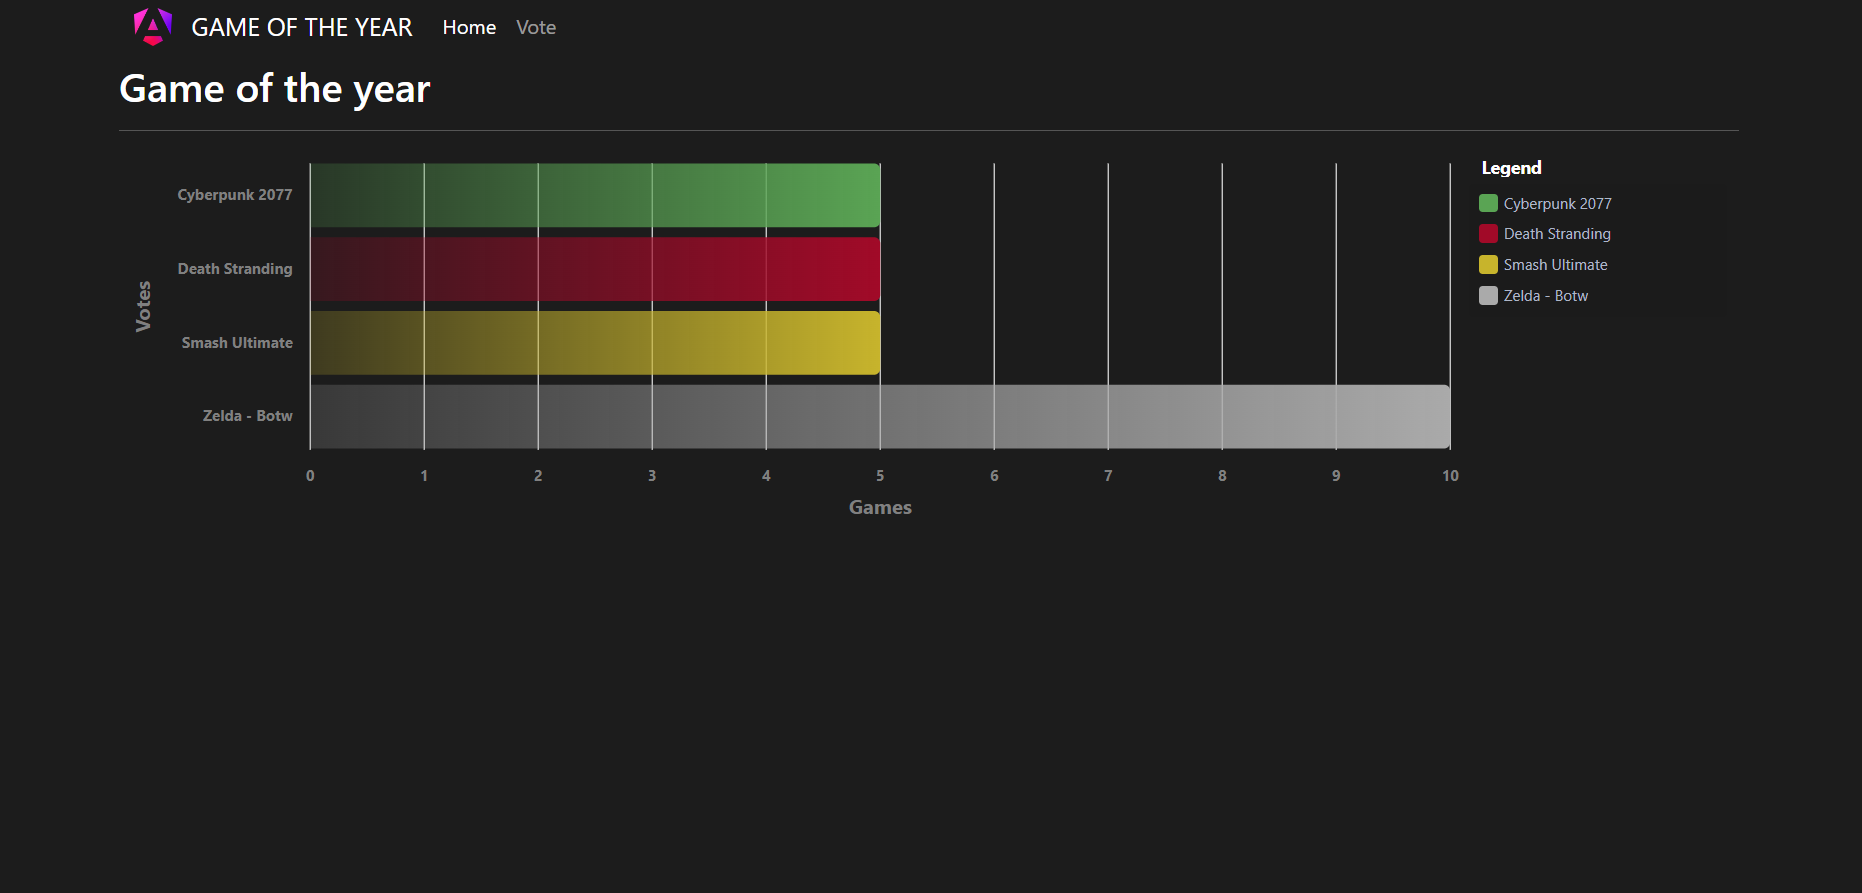The image size is (1862, 893).
Task: Click the gray Zelda - Botw bar
Action: coord(880,417)
